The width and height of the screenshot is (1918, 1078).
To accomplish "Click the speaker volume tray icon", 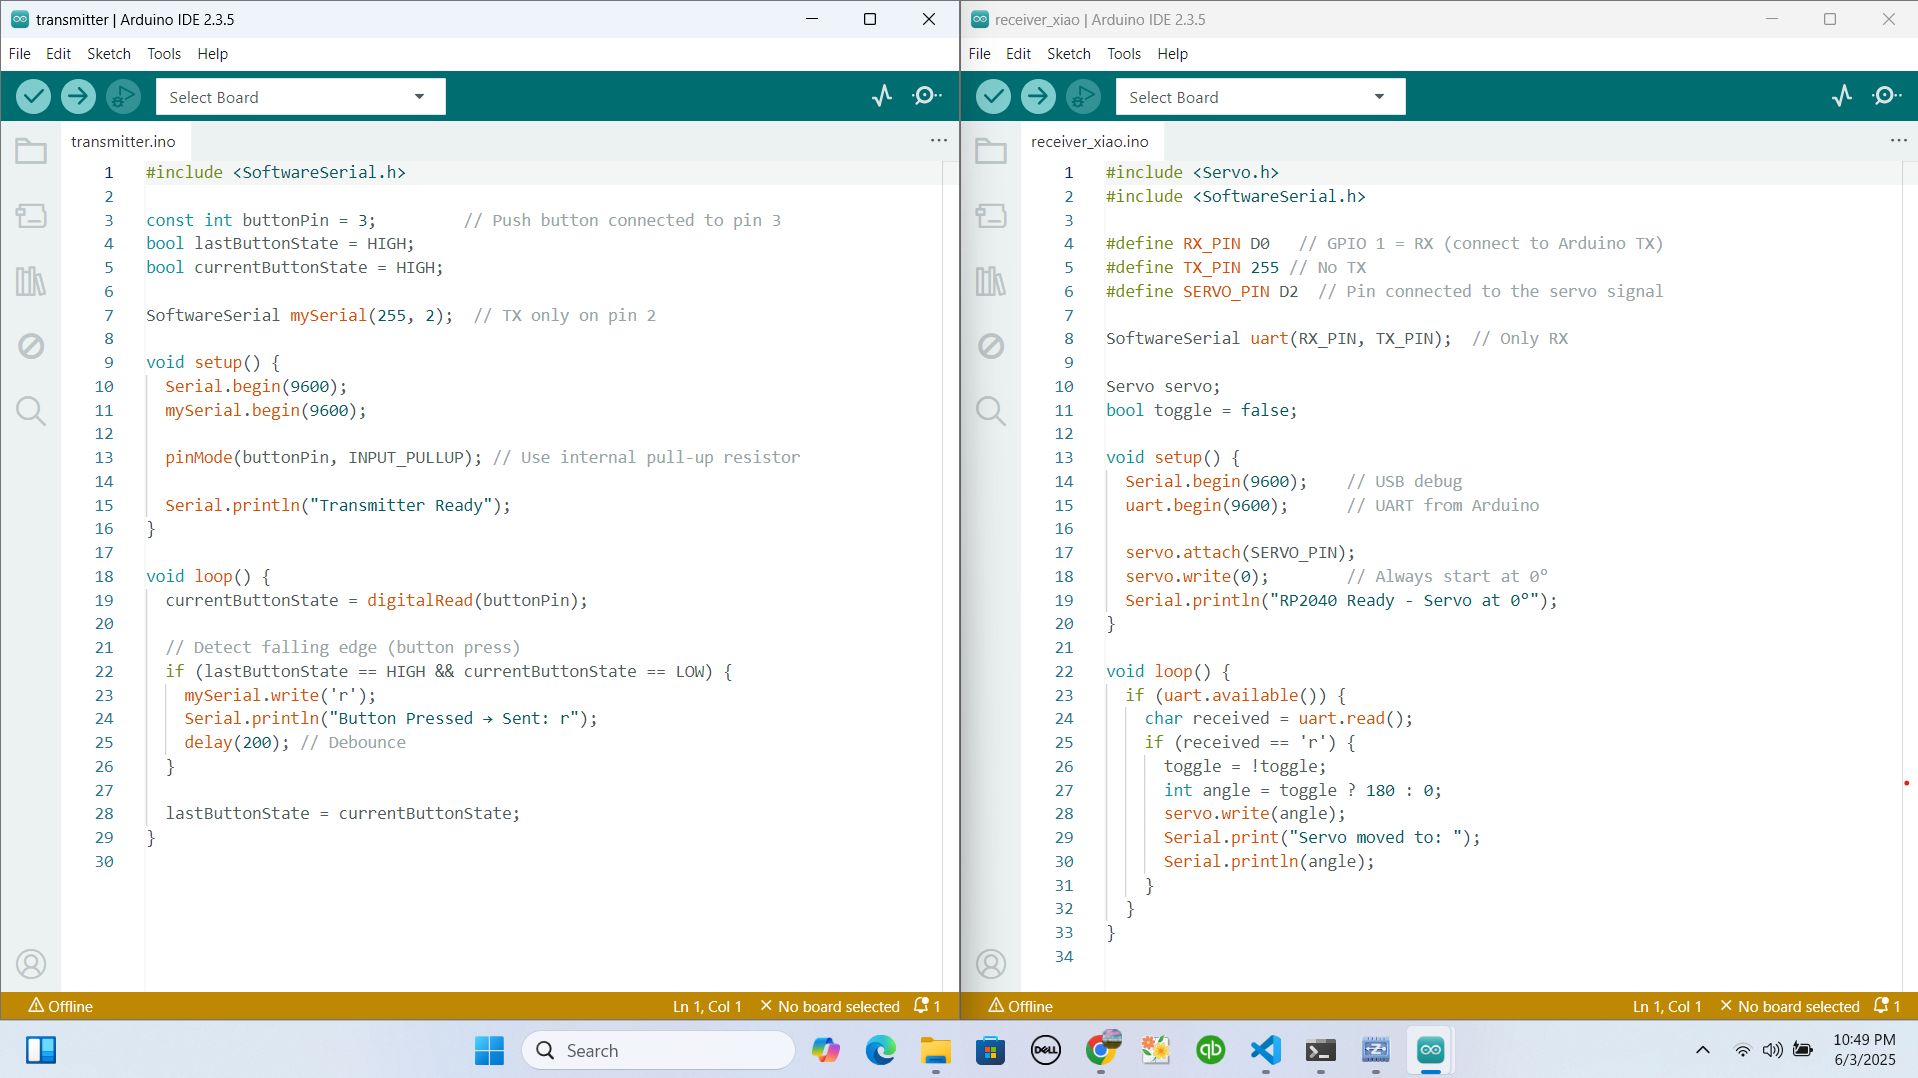I will [1772, 1050].
